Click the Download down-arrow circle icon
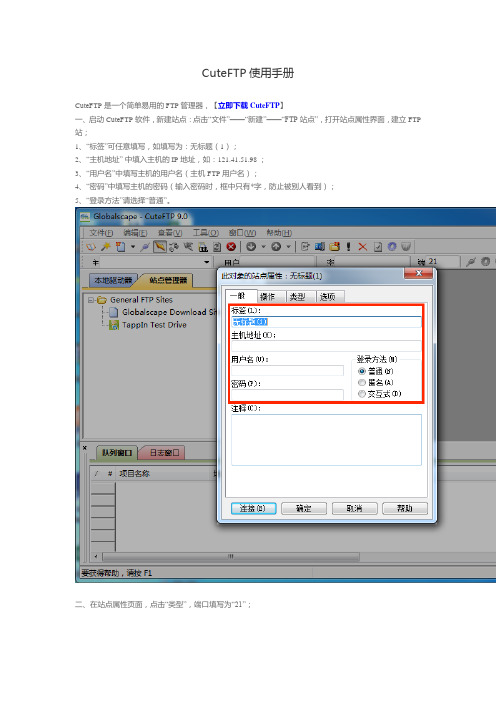496x702 pixels. 251,246
